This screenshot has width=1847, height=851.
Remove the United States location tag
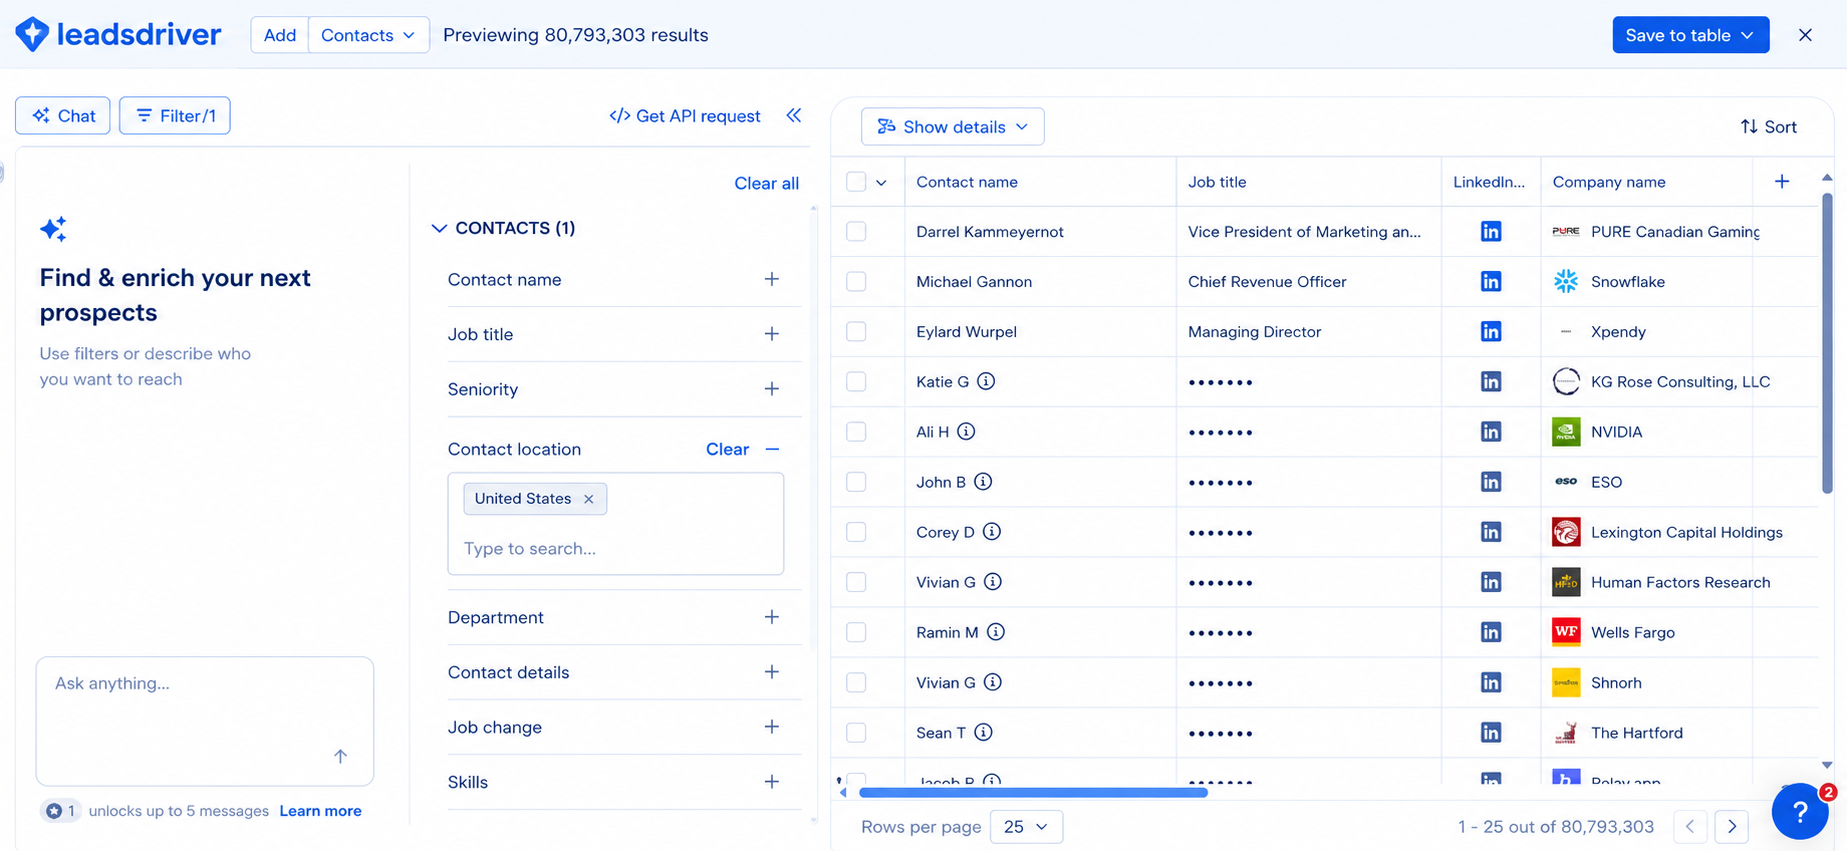(589, 499)
